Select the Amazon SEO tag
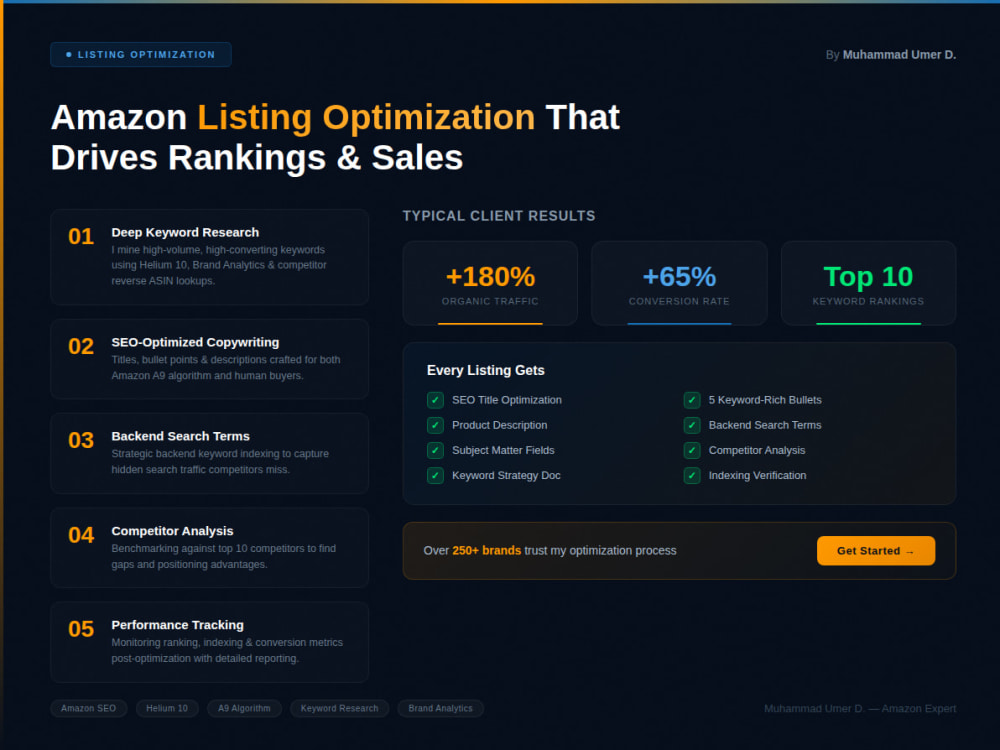The image size is (1000, 750). tap(89, 709)
